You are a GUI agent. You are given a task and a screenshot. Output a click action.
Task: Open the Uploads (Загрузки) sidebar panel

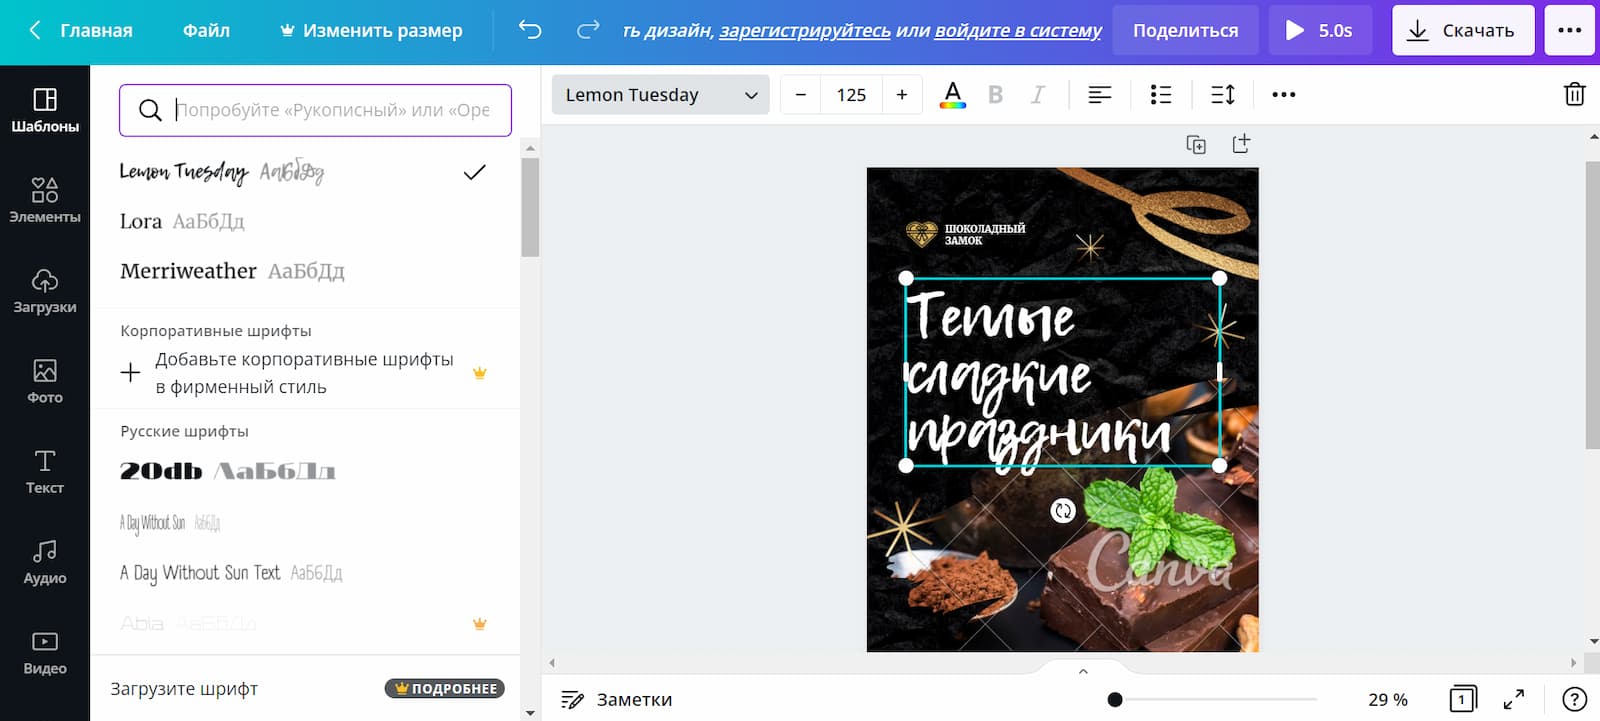click(x=45, y=290)
